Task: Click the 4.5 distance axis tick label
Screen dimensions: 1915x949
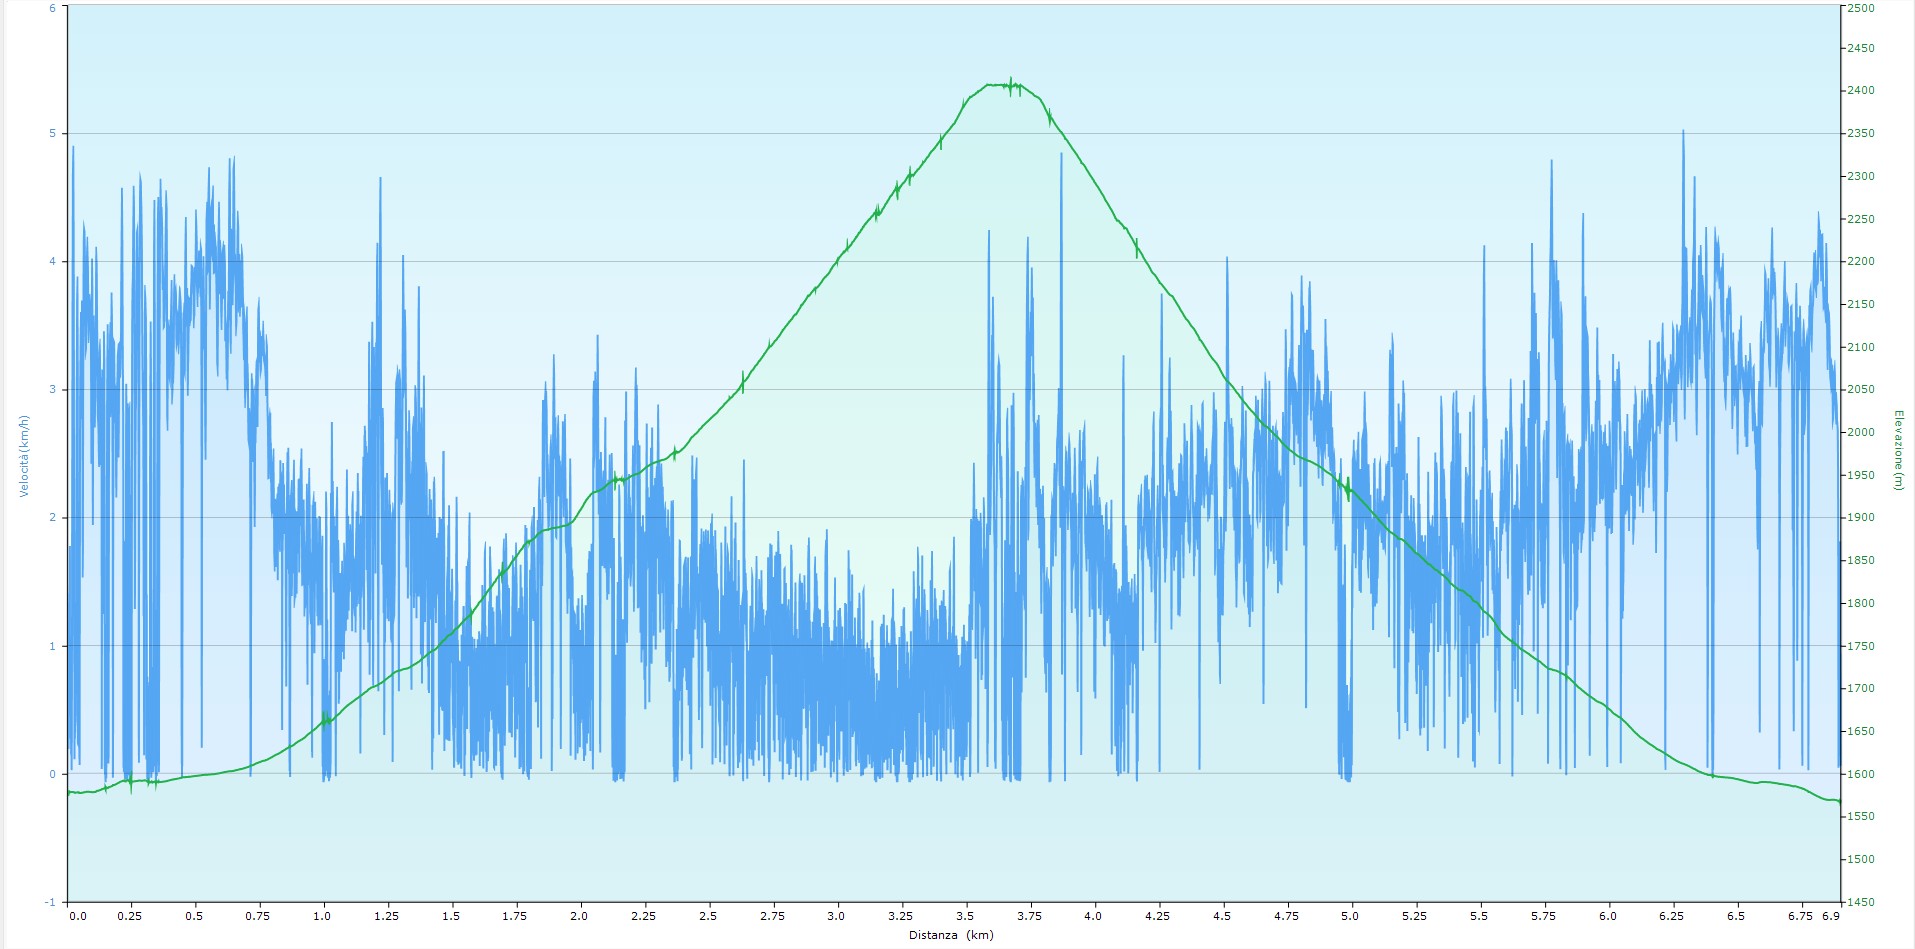Action: click(x=1222, y=916)
